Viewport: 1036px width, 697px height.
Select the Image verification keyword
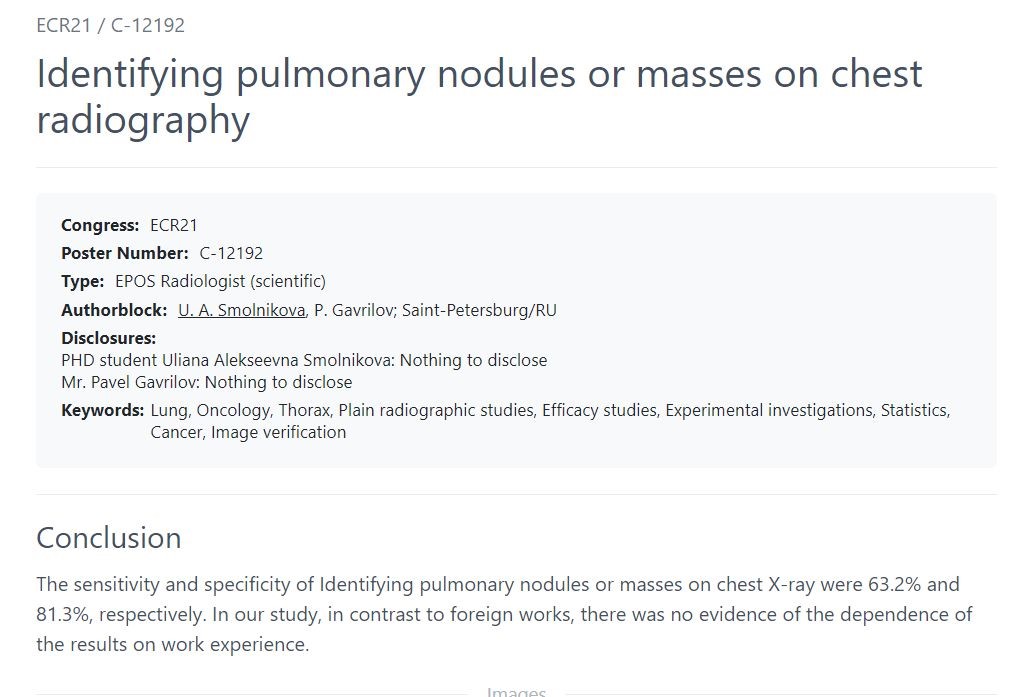point(278,432)
